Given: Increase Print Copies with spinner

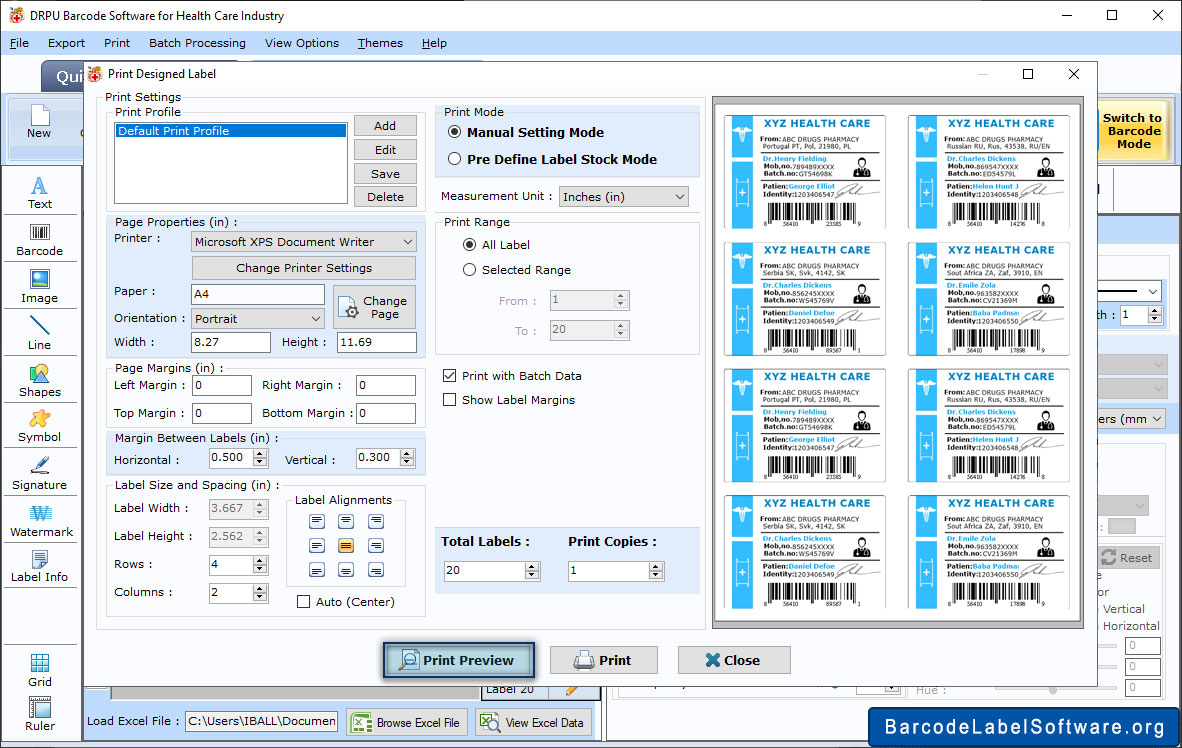Looking at the screenshot, I should click(x=656, y=566).
